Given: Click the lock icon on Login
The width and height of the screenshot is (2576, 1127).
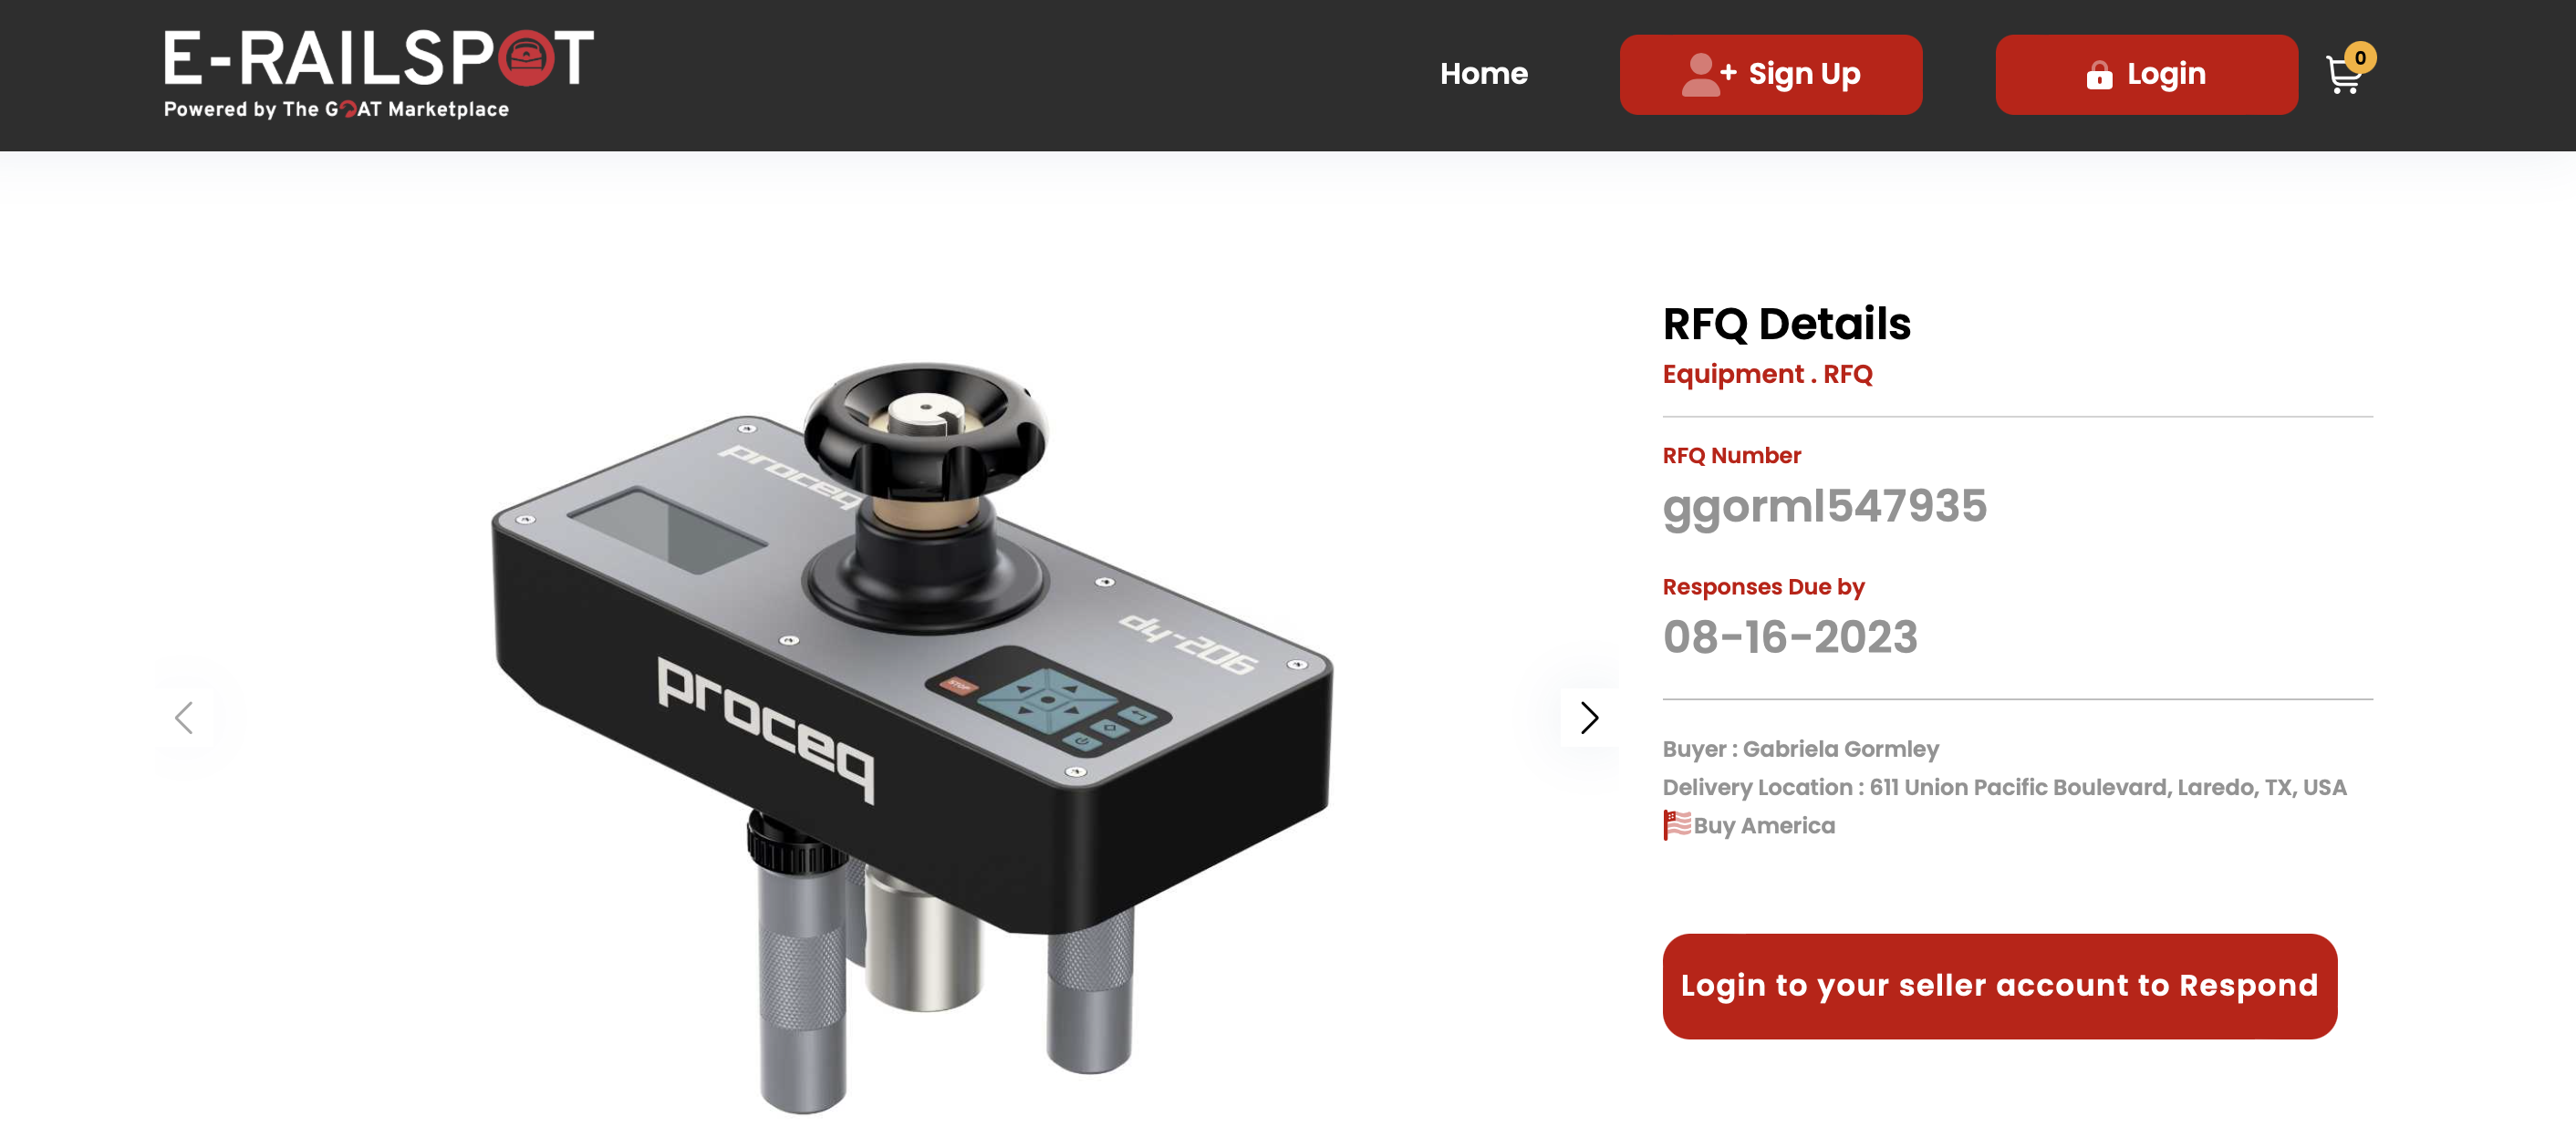Looking at the screenshot, I should (x=2099, y=75).
